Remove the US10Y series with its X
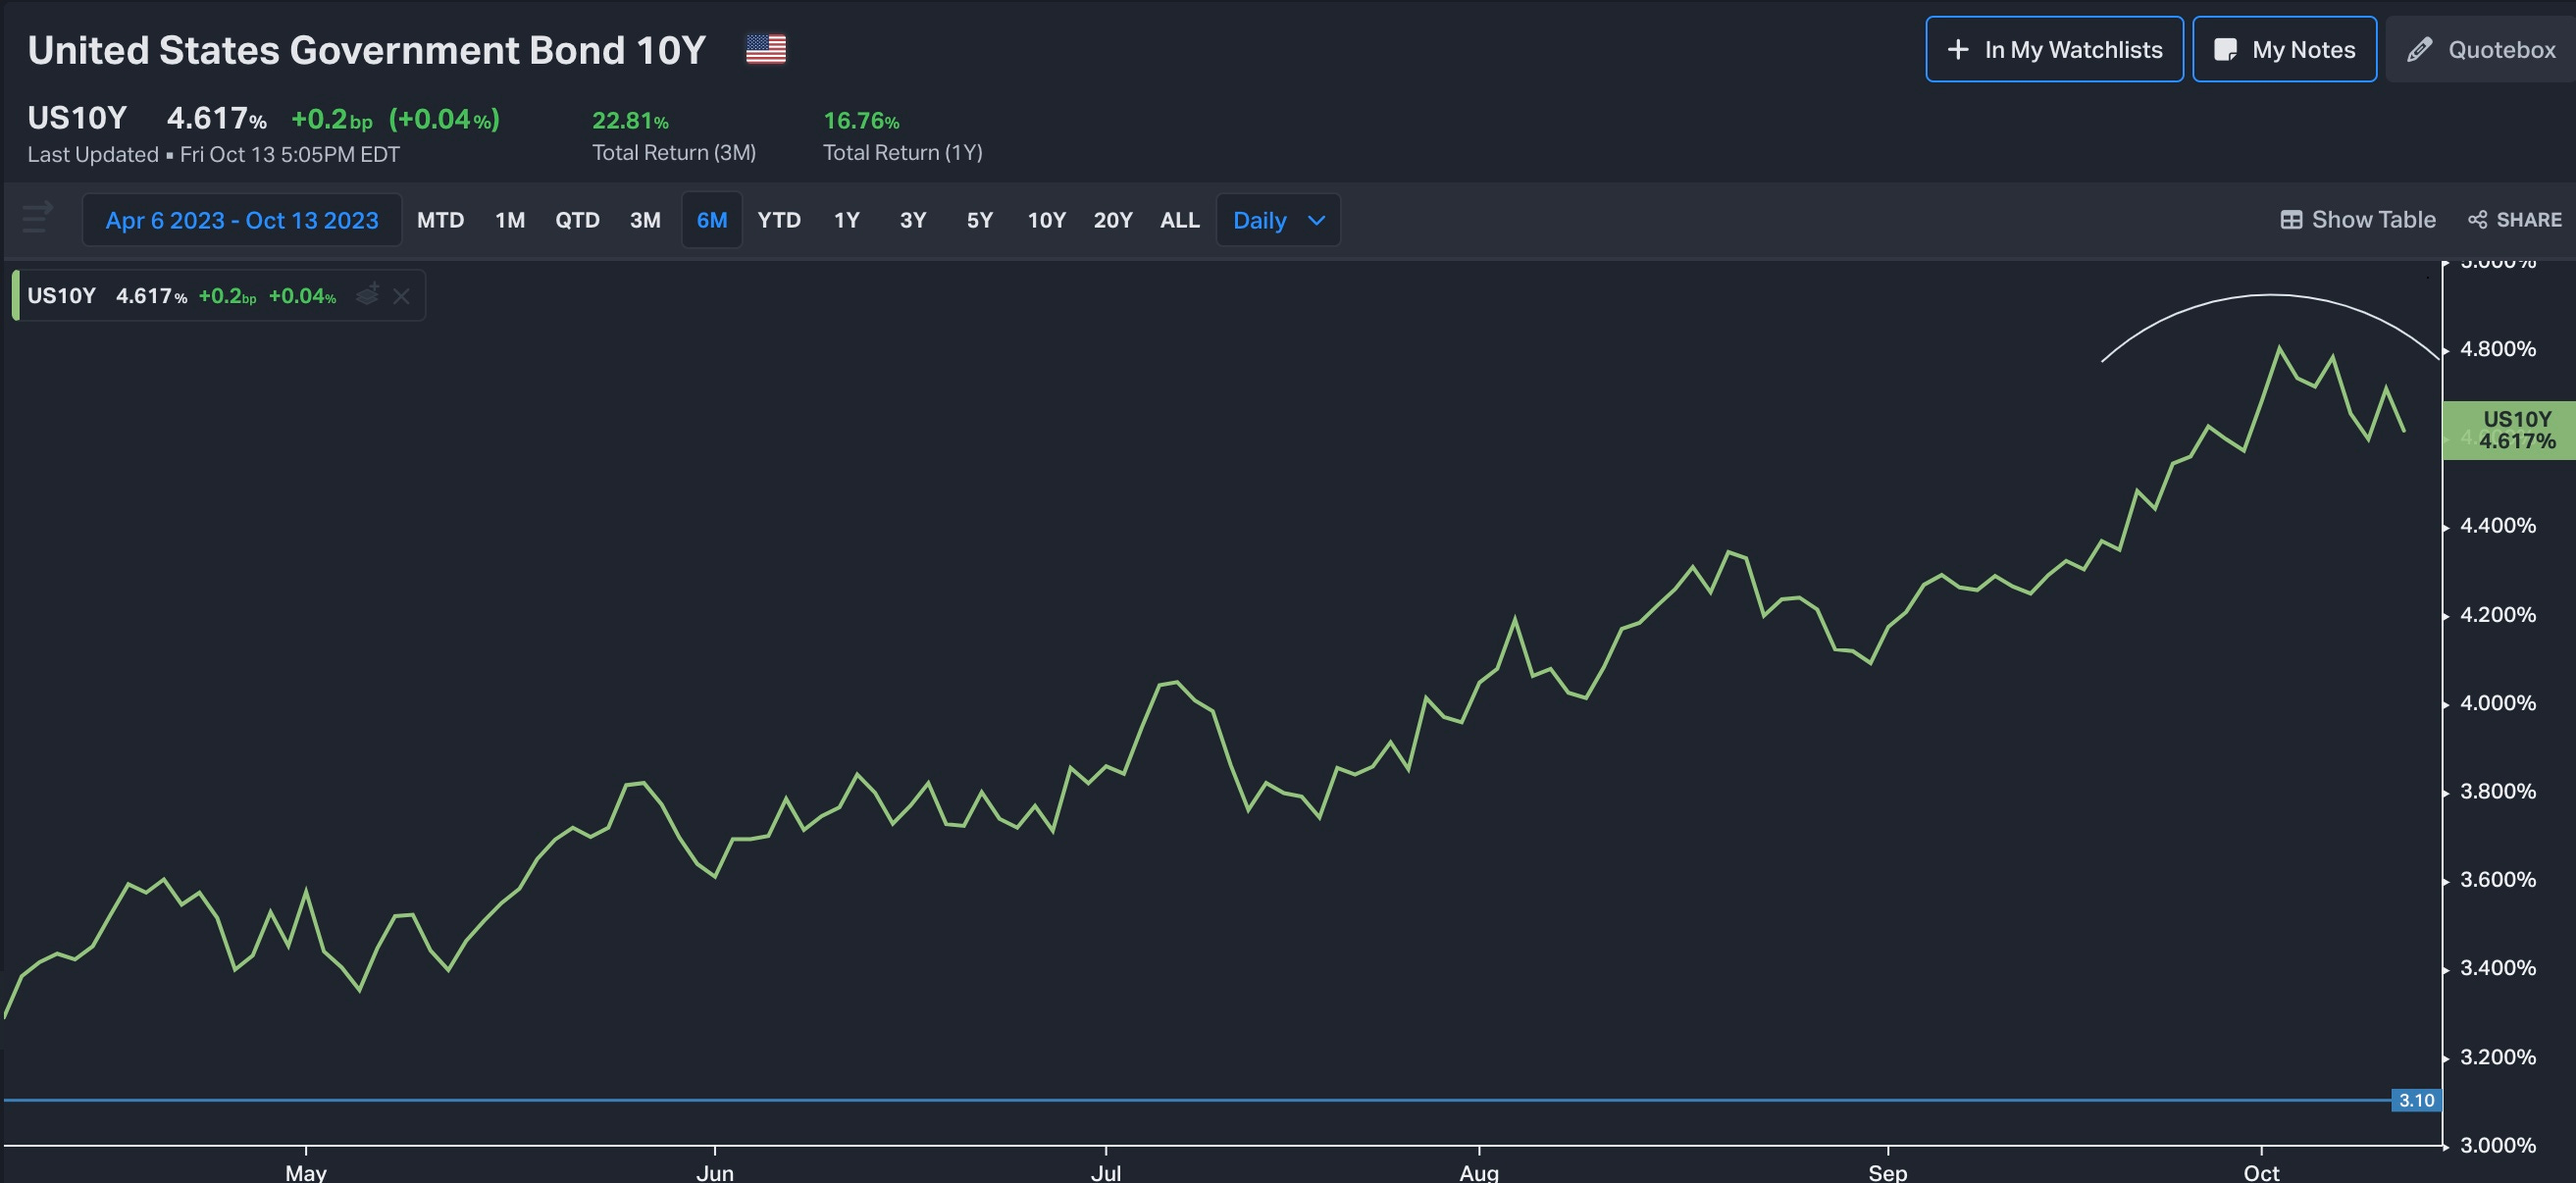This screenshot has height=1183, width=2576. coord(401,296)
